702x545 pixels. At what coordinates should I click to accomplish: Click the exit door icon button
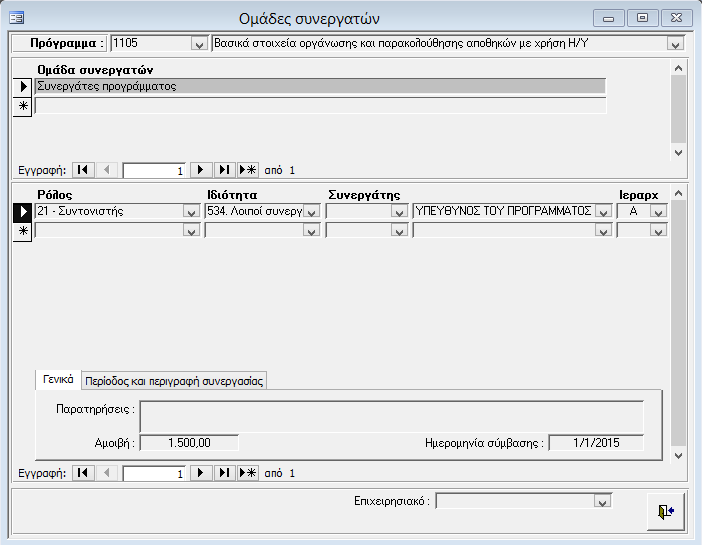tap(665, 510)
